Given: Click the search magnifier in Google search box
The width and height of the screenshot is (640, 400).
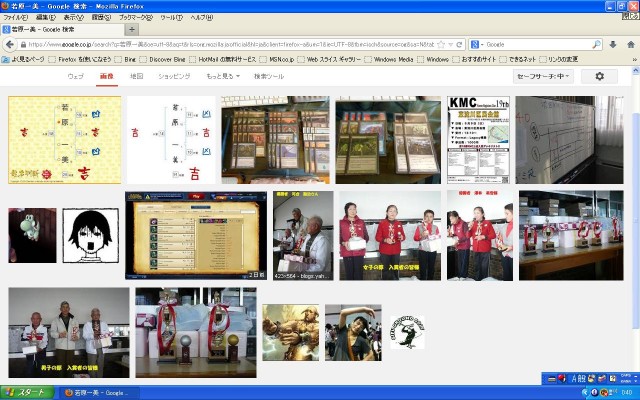Looking at the screenshot, I should point(596,44).
